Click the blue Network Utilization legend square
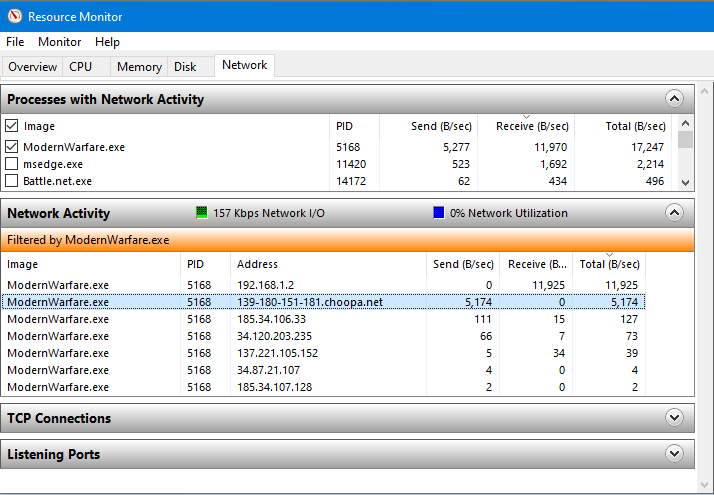The image size is (714, 495). tap(439, 212)
